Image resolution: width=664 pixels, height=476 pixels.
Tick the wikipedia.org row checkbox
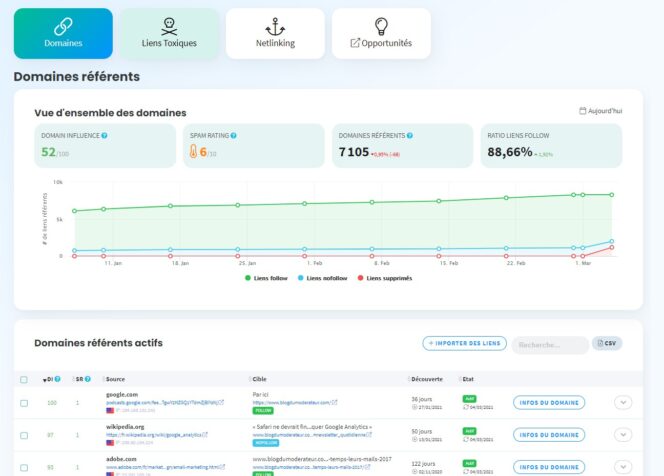(x=24, y=435)
